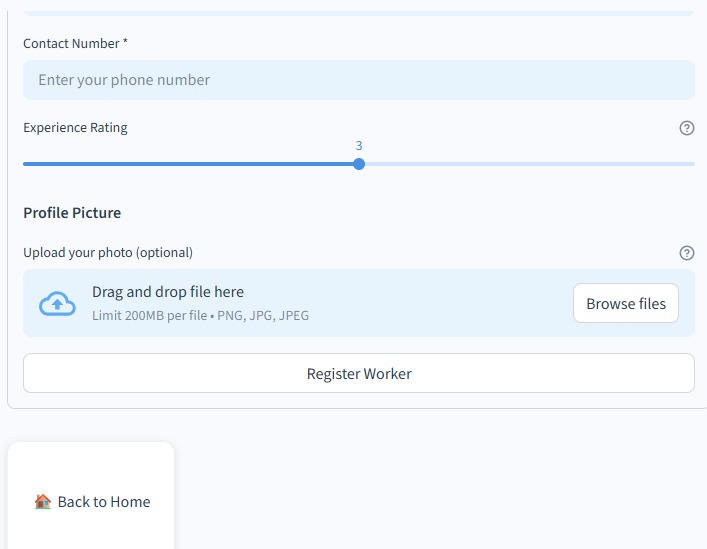Click the Experience Rating help icon
Viewport: 707px width, 549px height.
[686, 128]
